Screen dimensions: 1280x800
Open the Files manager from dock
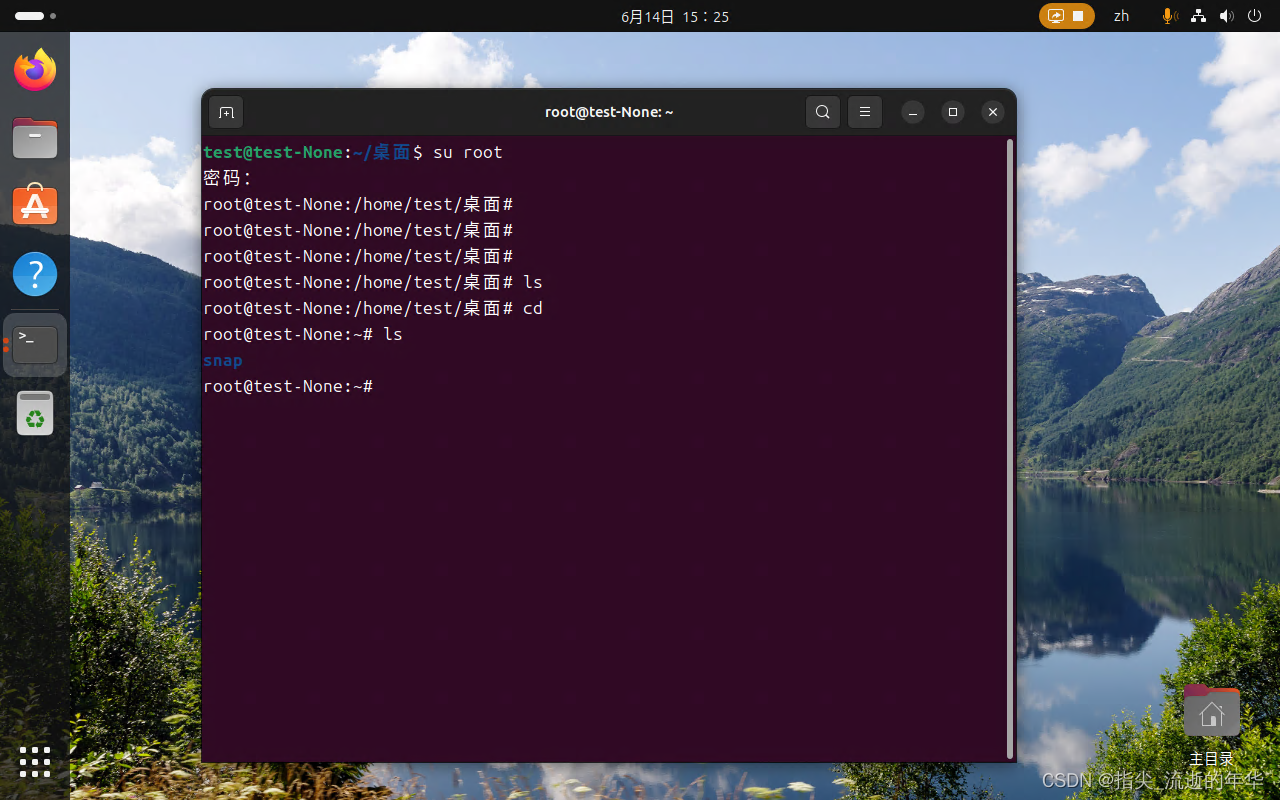point(35,138)
